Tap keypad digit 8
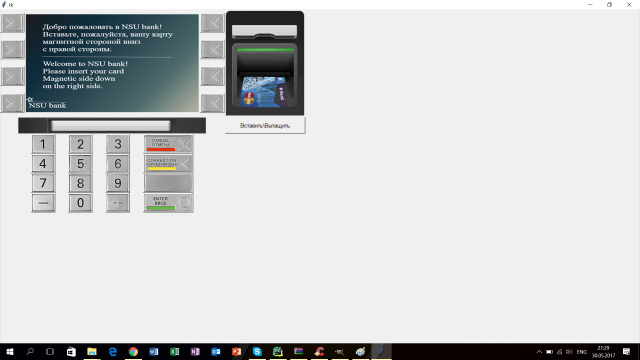The height and width of the screenshot is (360, 640). [80, 183]
